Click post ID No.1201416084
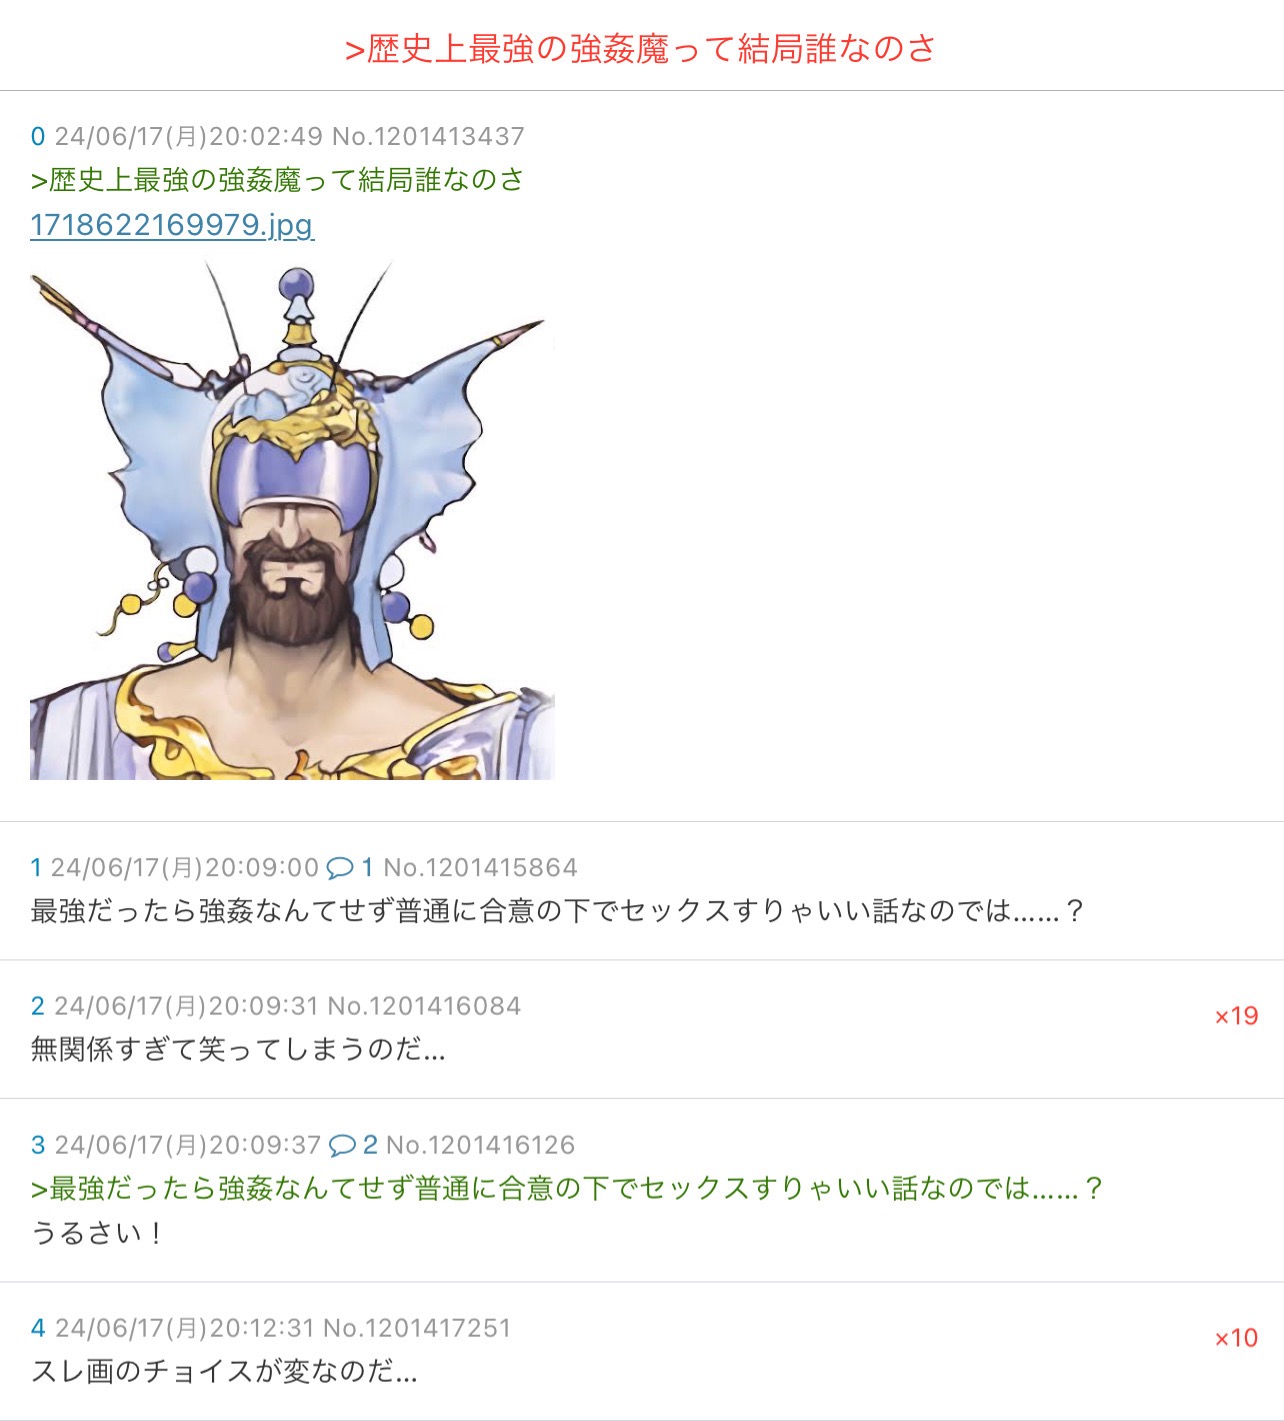Screen dimensions: 1284x1421 click(x=424, y=1006)
